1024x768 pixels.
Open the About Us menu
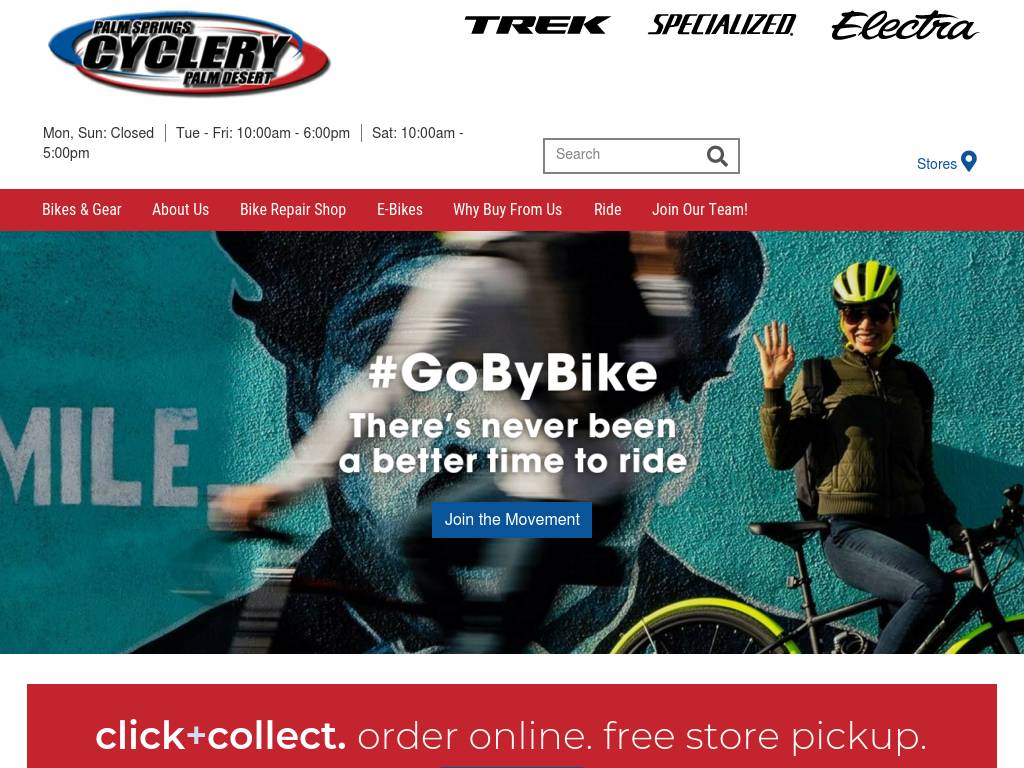[x=180, y=210]
